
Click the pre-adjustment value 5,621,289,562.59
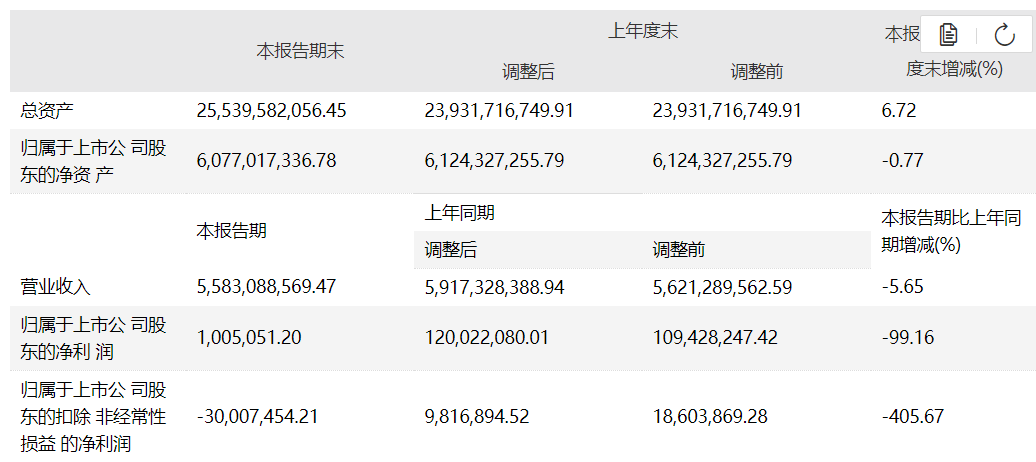tap(722, 287)
